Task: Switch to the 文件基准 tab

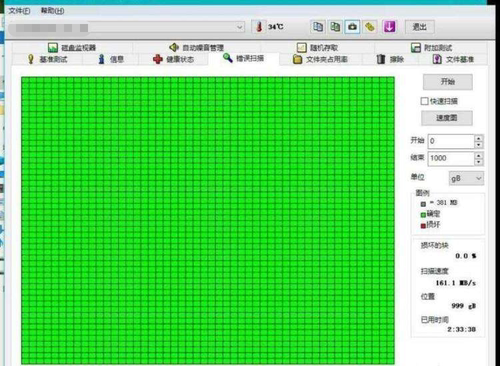Action: coord(453,59)
